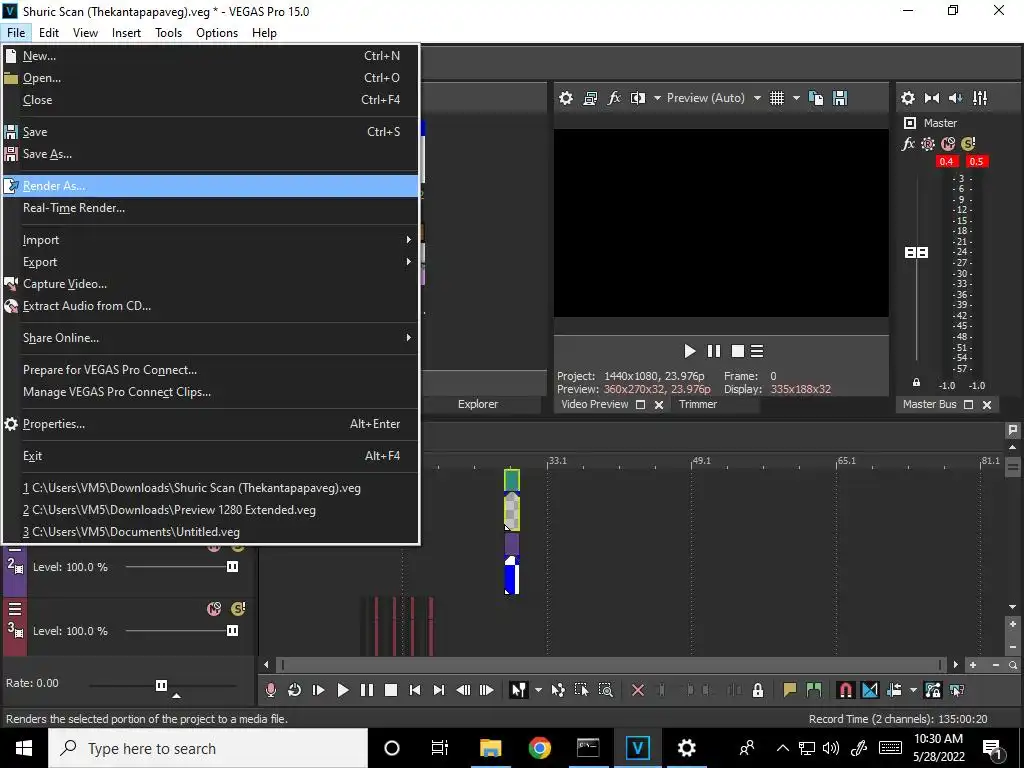Open Chrome from the taskbar
Screen dimensions: 1024x768
click(539, 748)
